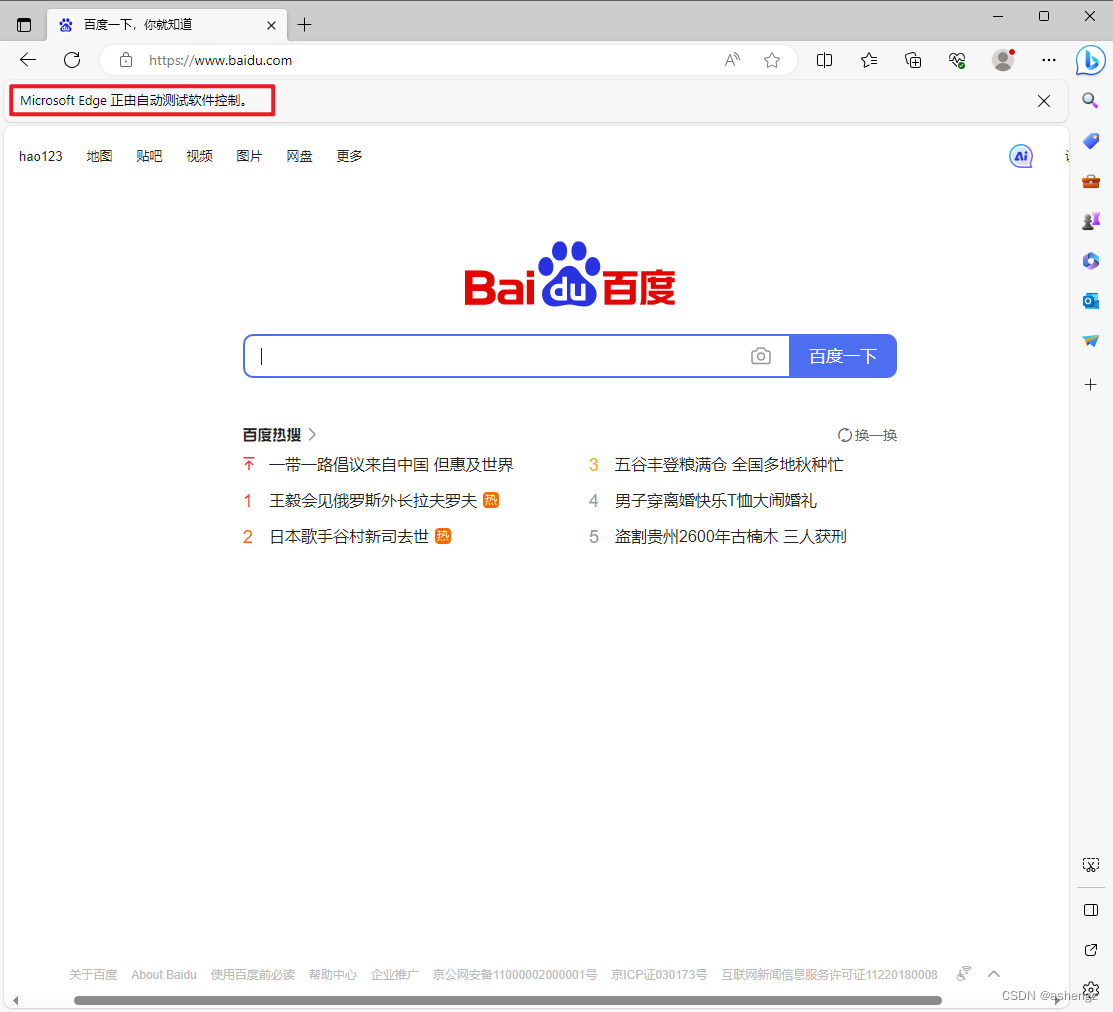Open 一带一路倡议来自中国 但惠及世界 headline

point(391,465)
